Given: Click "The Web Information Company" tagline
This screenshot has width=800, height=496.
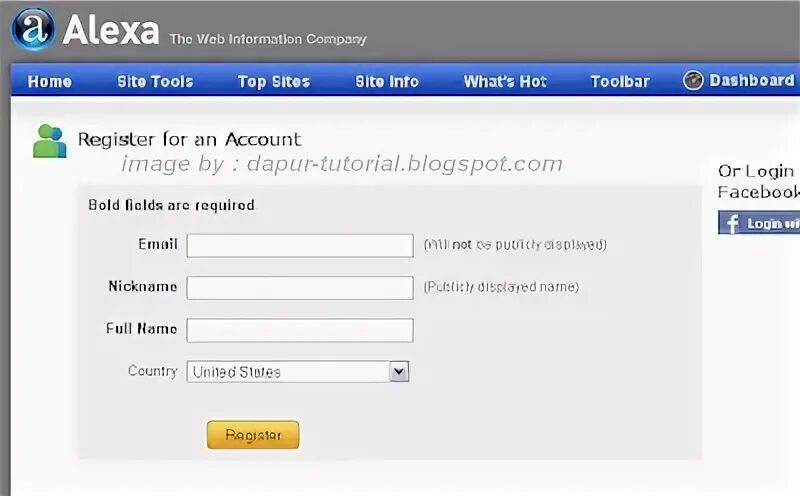Looking at the screenshot, I should click(x=268, y=39).
